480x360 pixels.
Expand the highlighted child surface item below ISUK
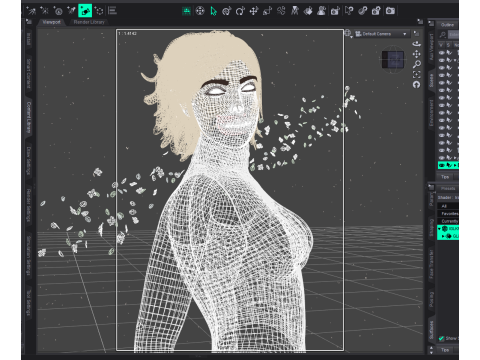point(443,236)
